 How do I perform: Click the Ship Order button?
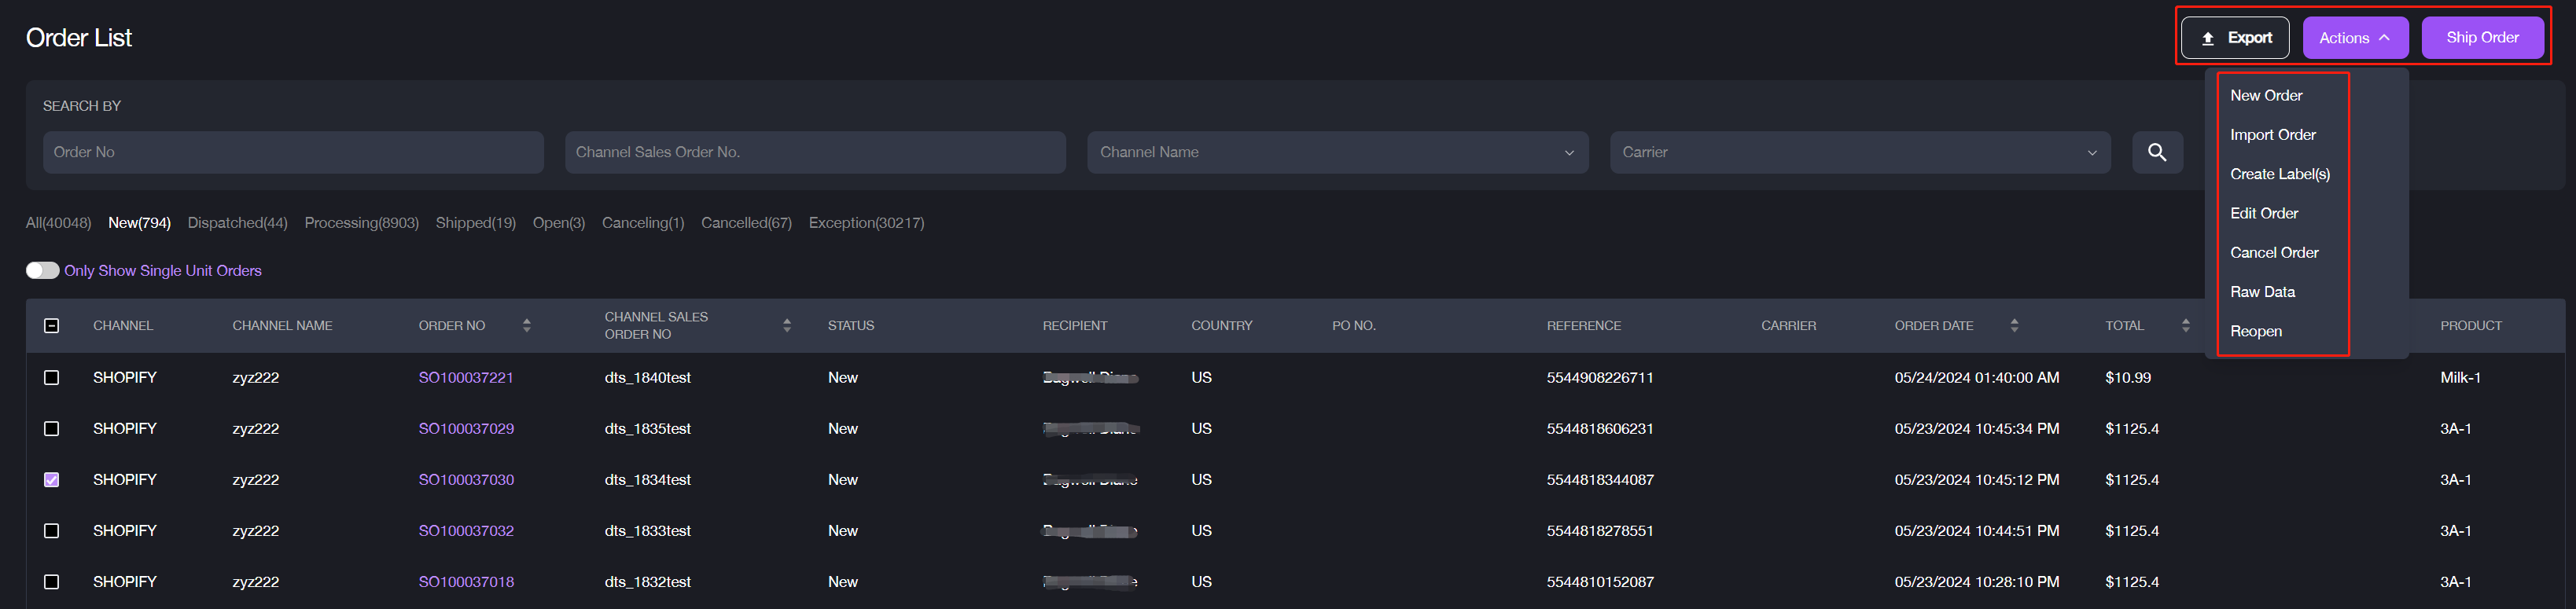(x=2482, y=38)
